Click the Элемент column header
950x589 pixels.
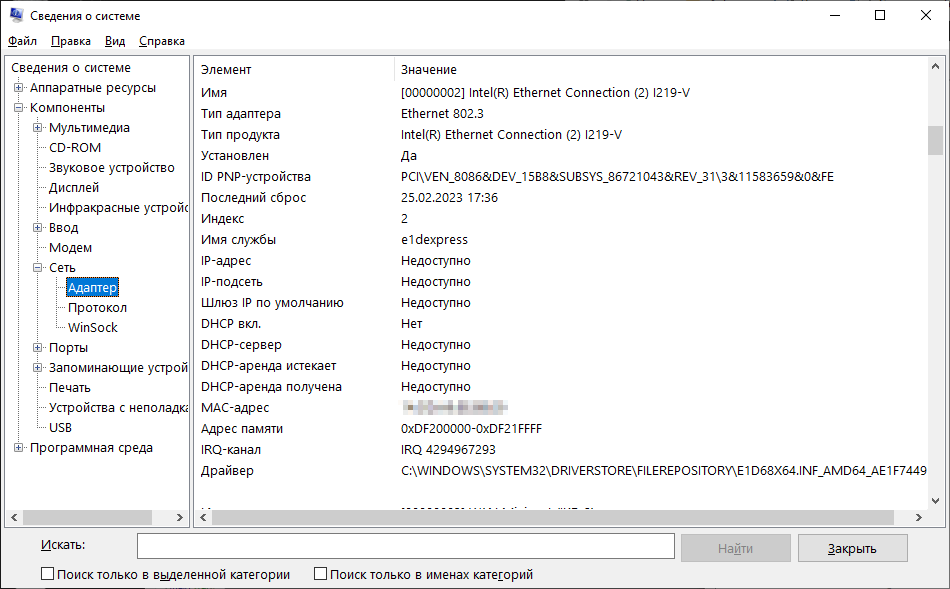226,70
